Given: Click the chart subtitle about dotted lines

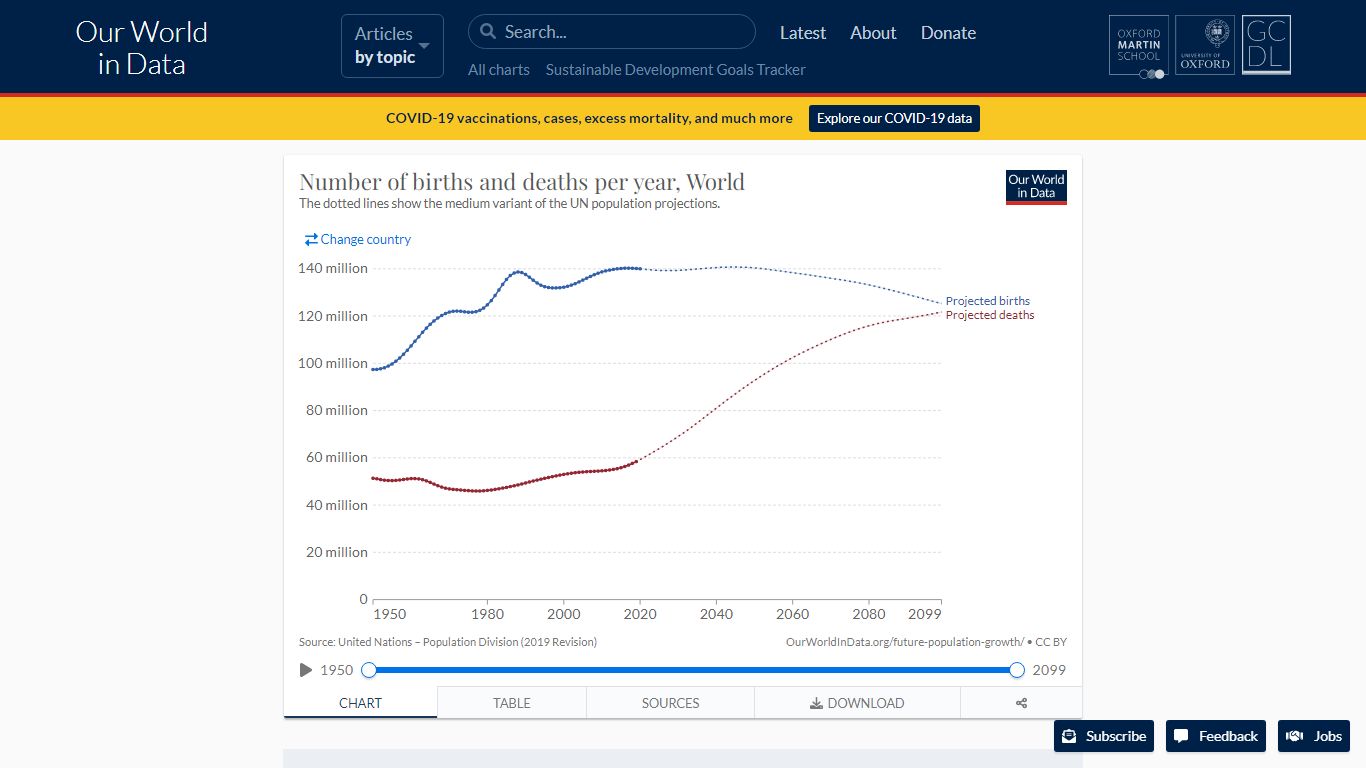Looking at the screenshot, I should point(509,204).
